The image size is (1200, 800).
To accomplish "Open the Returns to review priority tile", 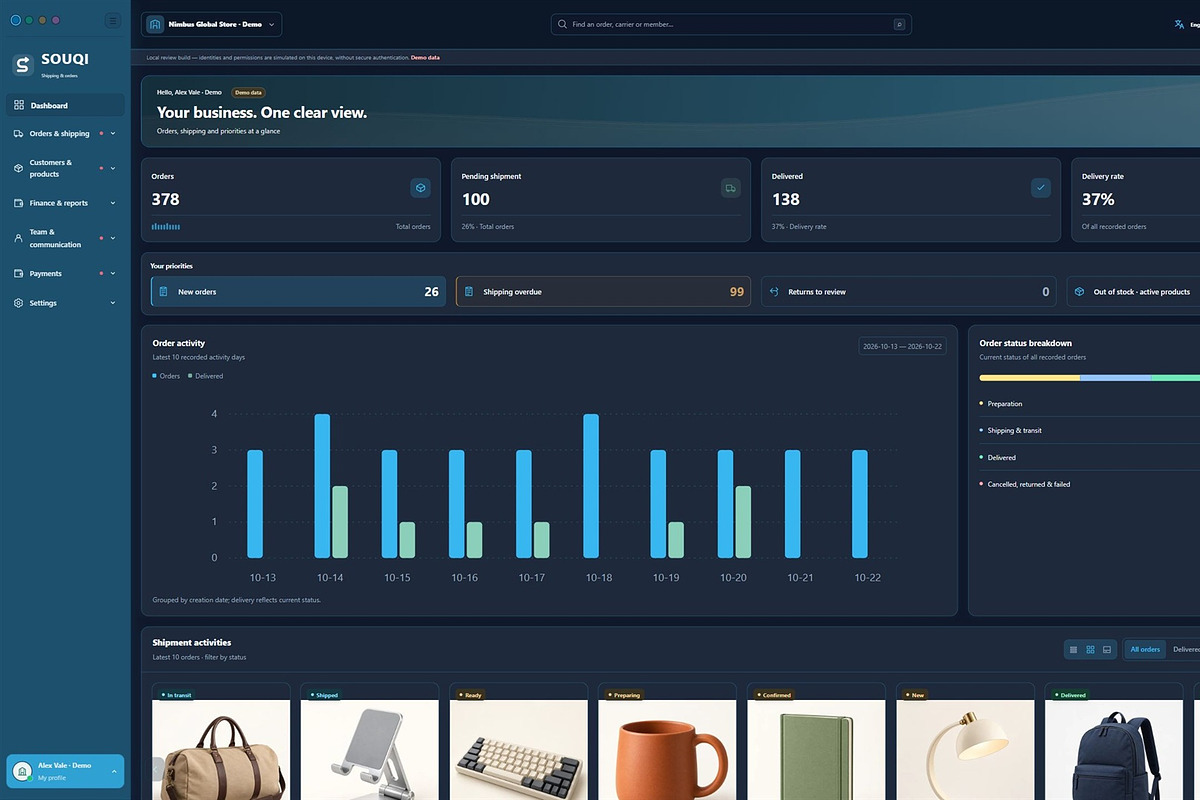I will (908, 292).
